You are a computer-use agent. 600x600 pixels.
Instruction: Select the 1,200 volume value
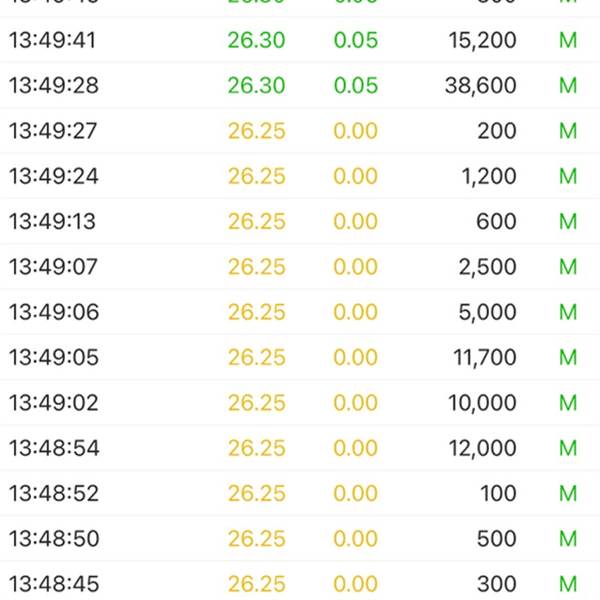[x=489, y=176]
